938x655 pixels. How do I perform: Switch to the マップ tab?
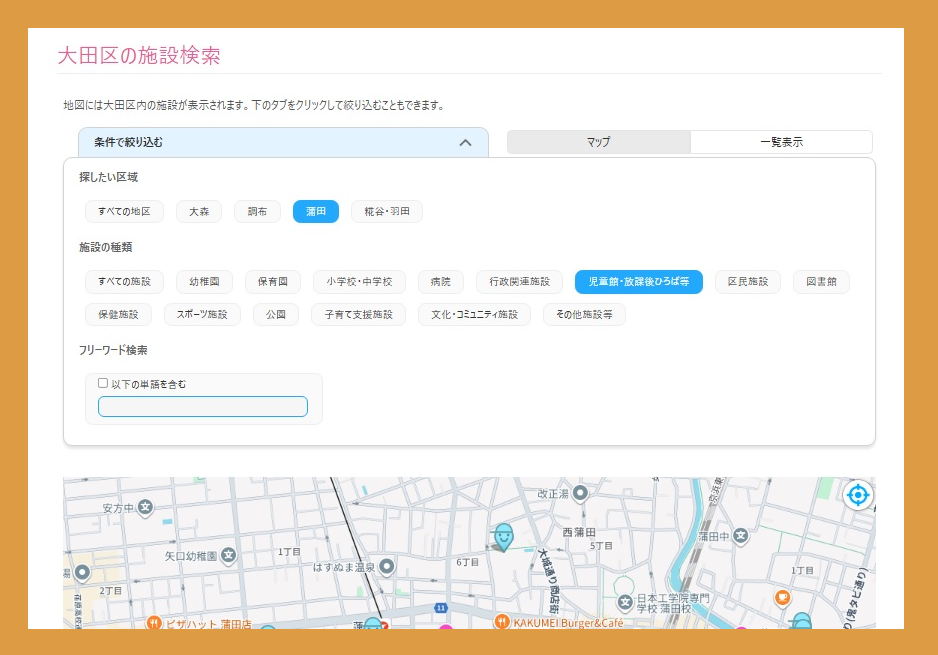(598, 142)
